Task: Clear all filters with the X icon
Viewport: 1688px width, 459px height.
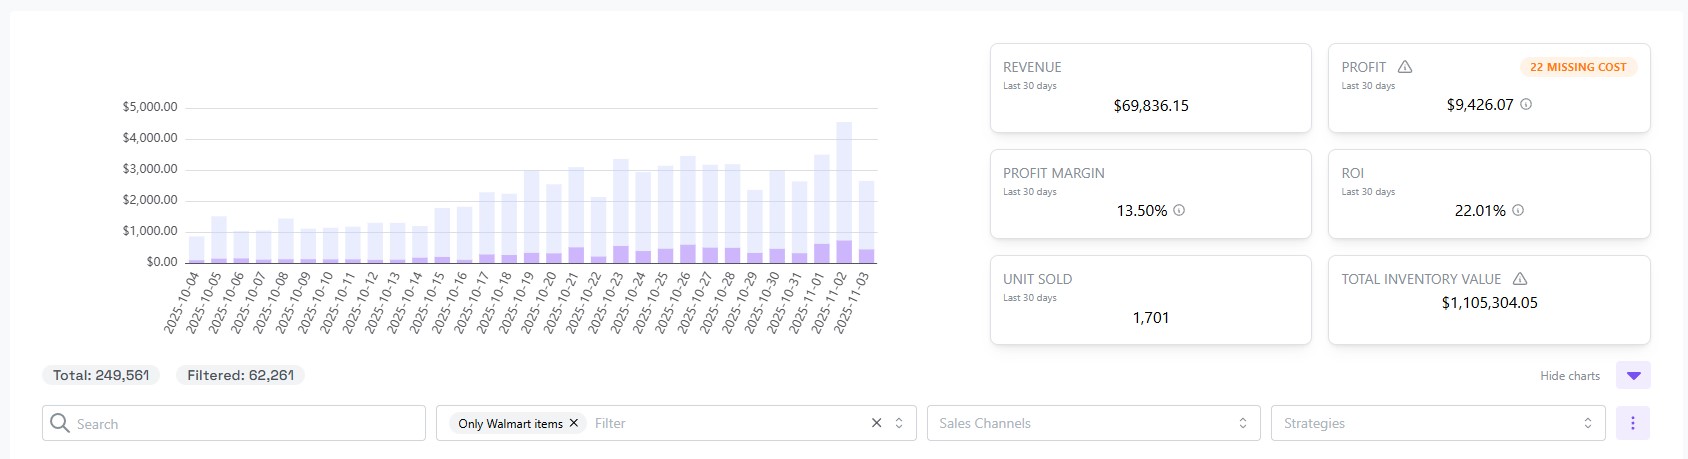Action: click(x=877, y=423)
